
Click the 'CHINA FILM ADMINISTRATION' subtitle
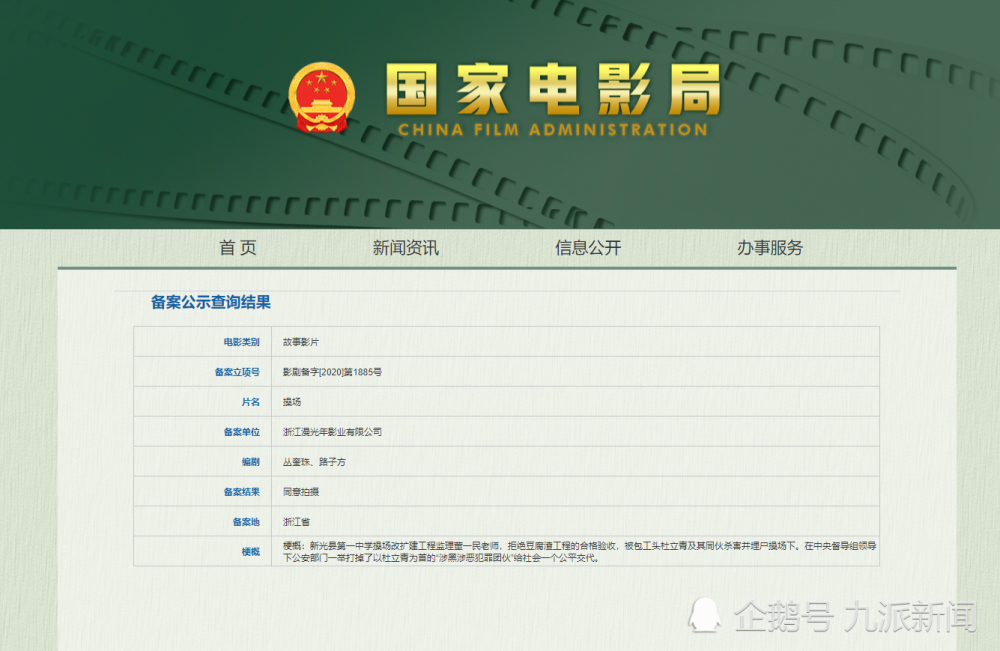coord(553,129)
